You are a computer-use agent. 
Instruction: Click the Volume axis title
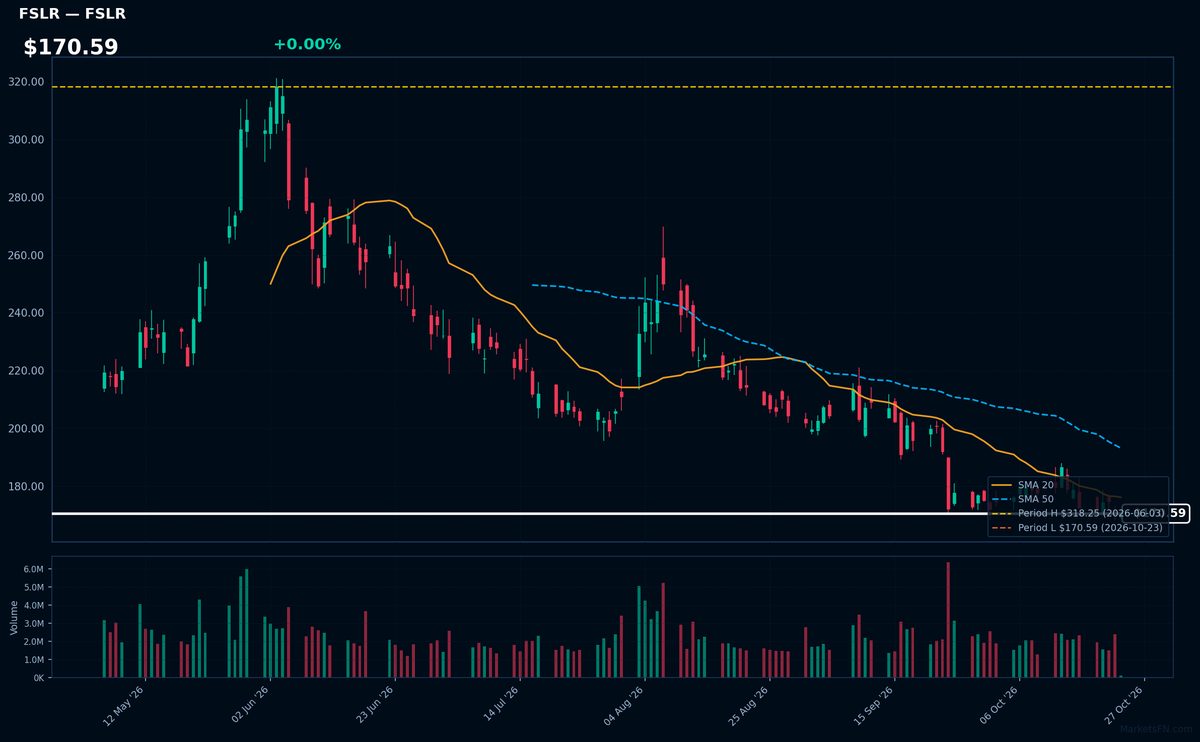point(14,617)
